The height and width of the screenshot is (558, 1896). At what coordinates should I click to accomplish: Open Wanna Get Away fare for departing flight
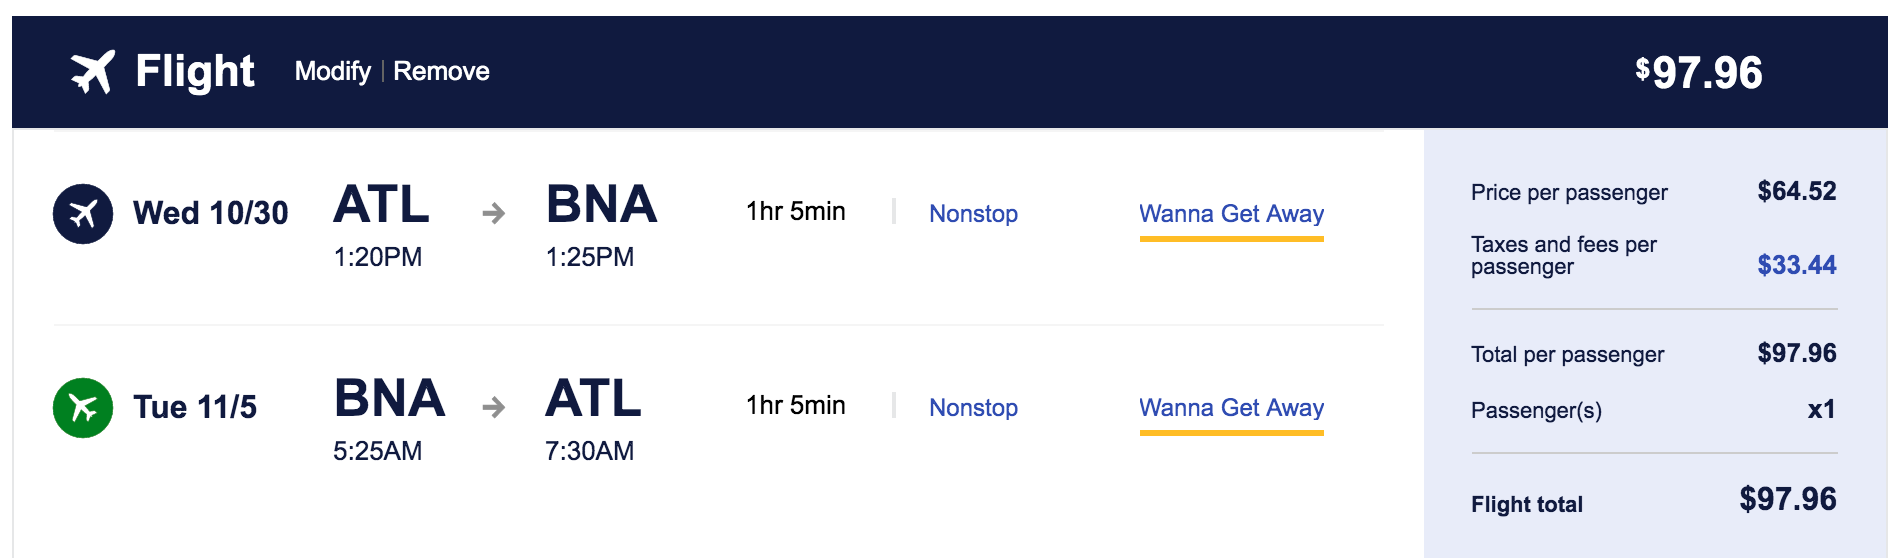point(1231,213)
